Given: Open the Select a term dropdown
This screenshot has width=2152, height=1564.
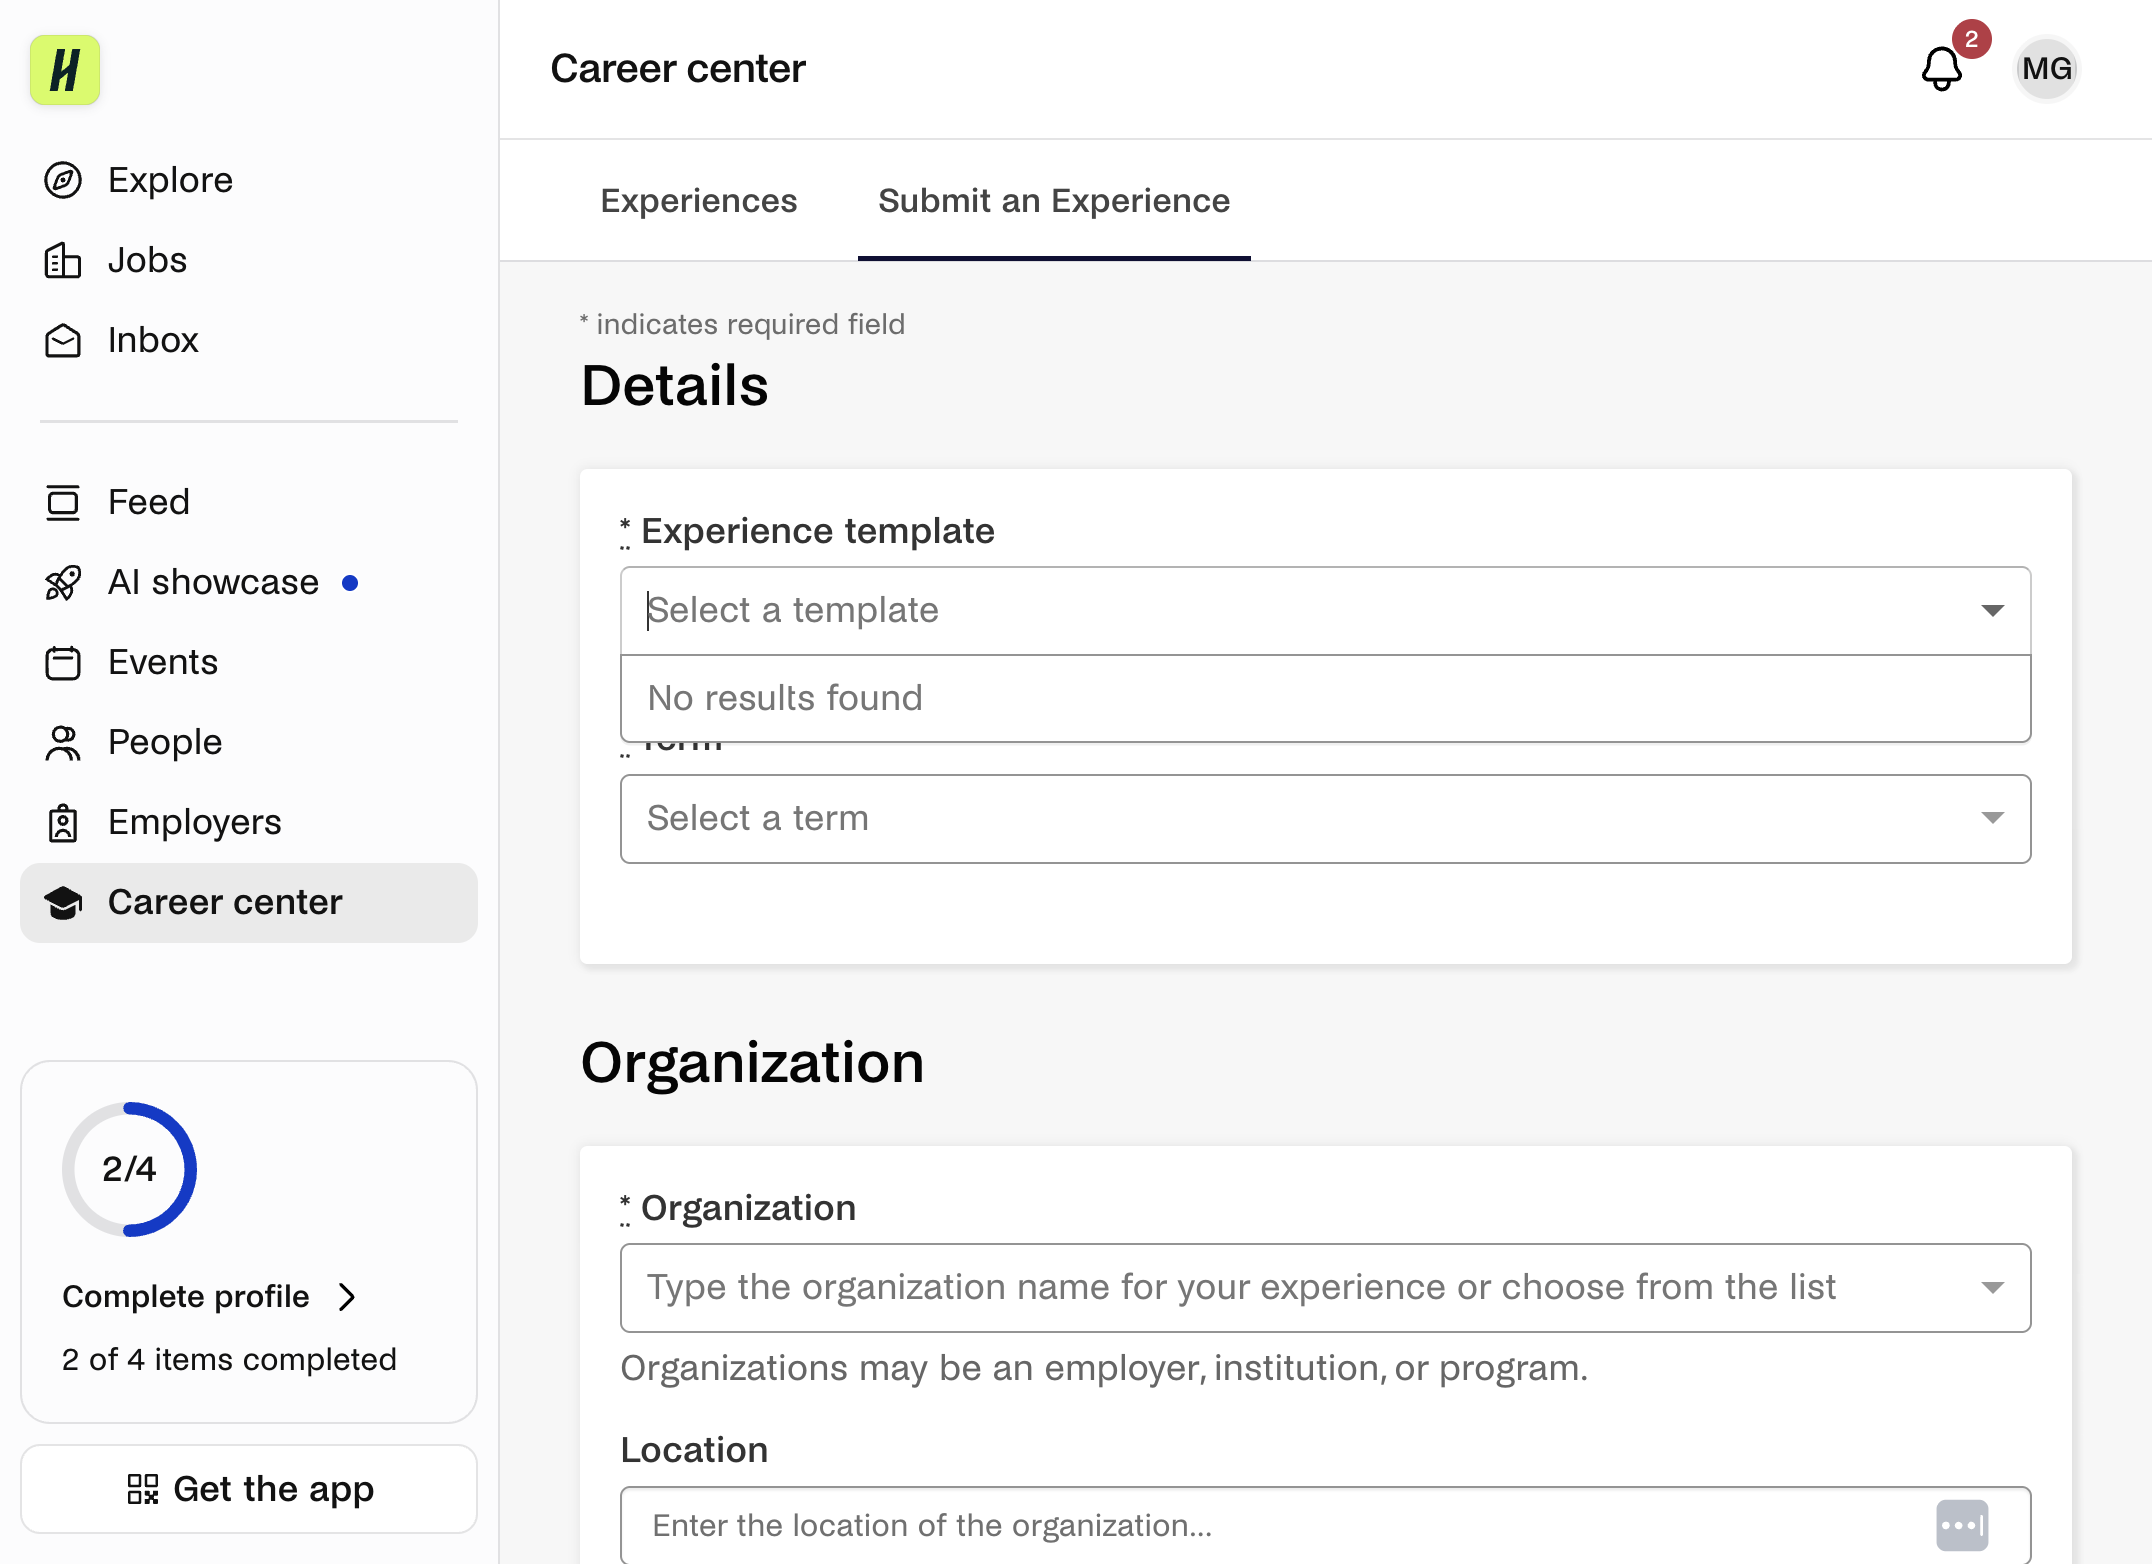Looking at the screenshot, I should [1325, 819].
